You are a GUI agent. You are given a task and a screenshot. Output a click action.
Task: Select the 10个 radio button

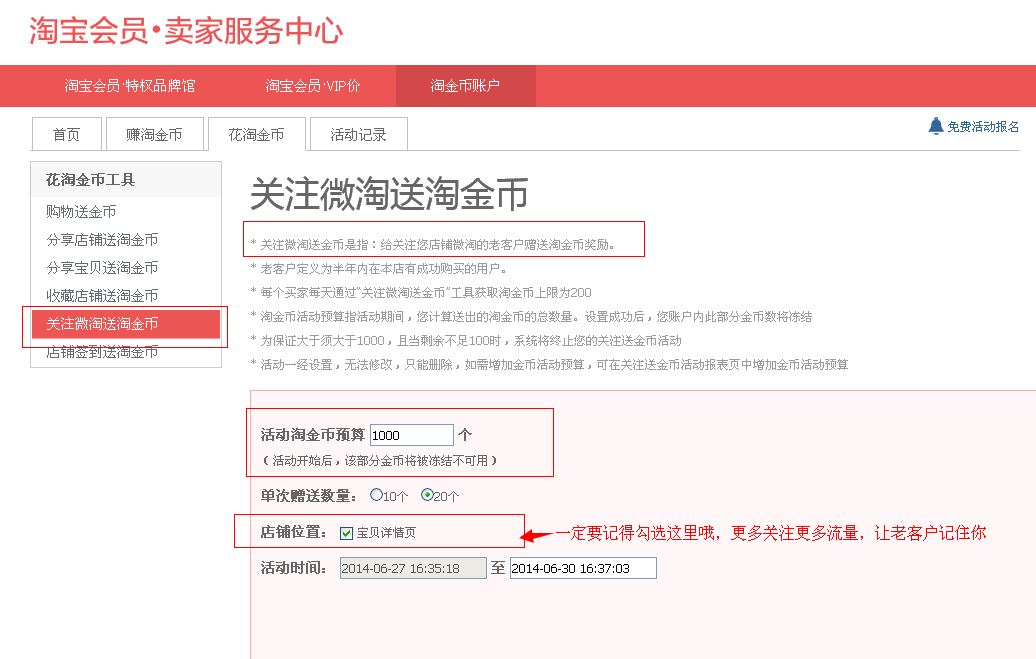[376, 494]
